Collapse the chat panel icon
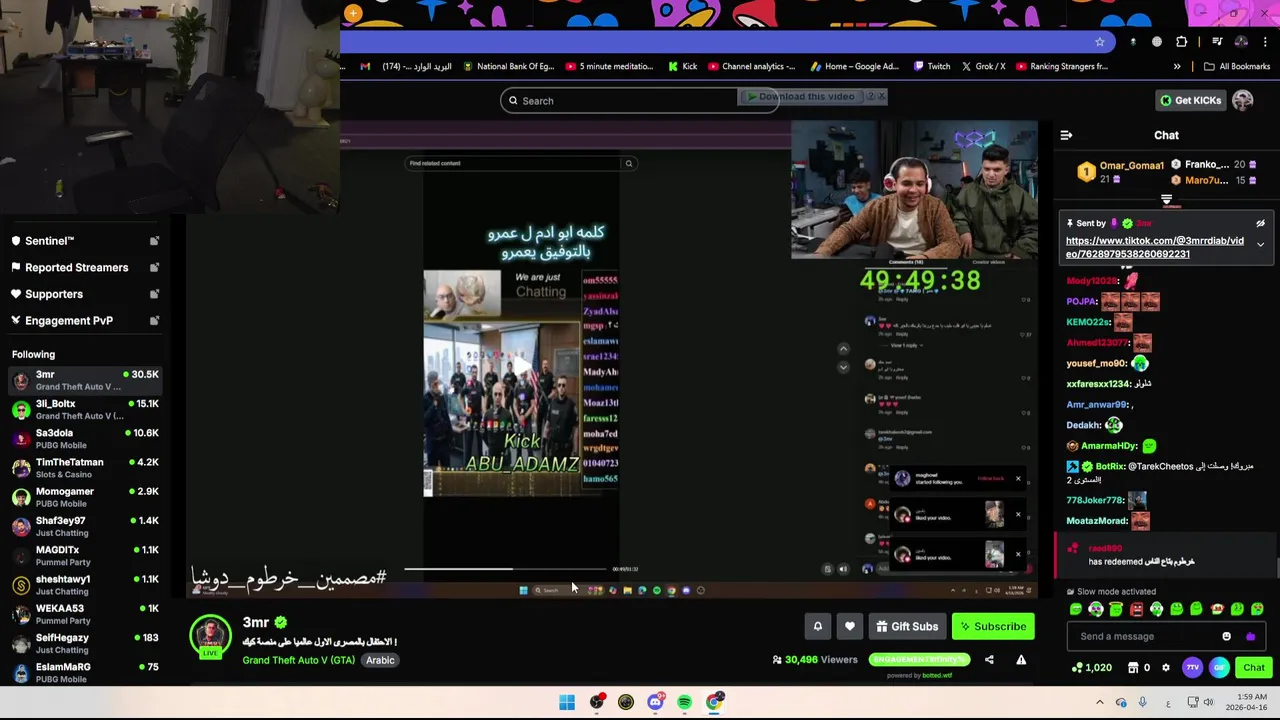Viewport: 1280px width, 720px height. [1066, 135]
